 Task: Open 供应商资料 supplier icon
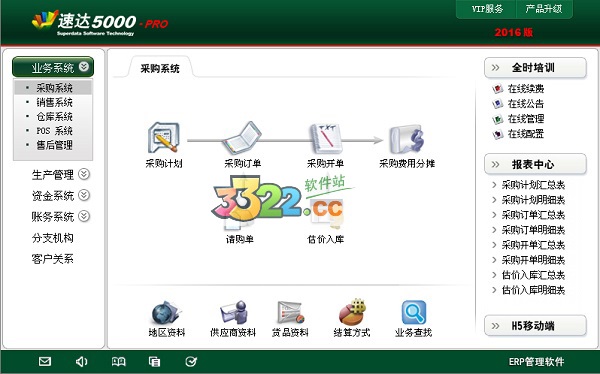(233, 312)
